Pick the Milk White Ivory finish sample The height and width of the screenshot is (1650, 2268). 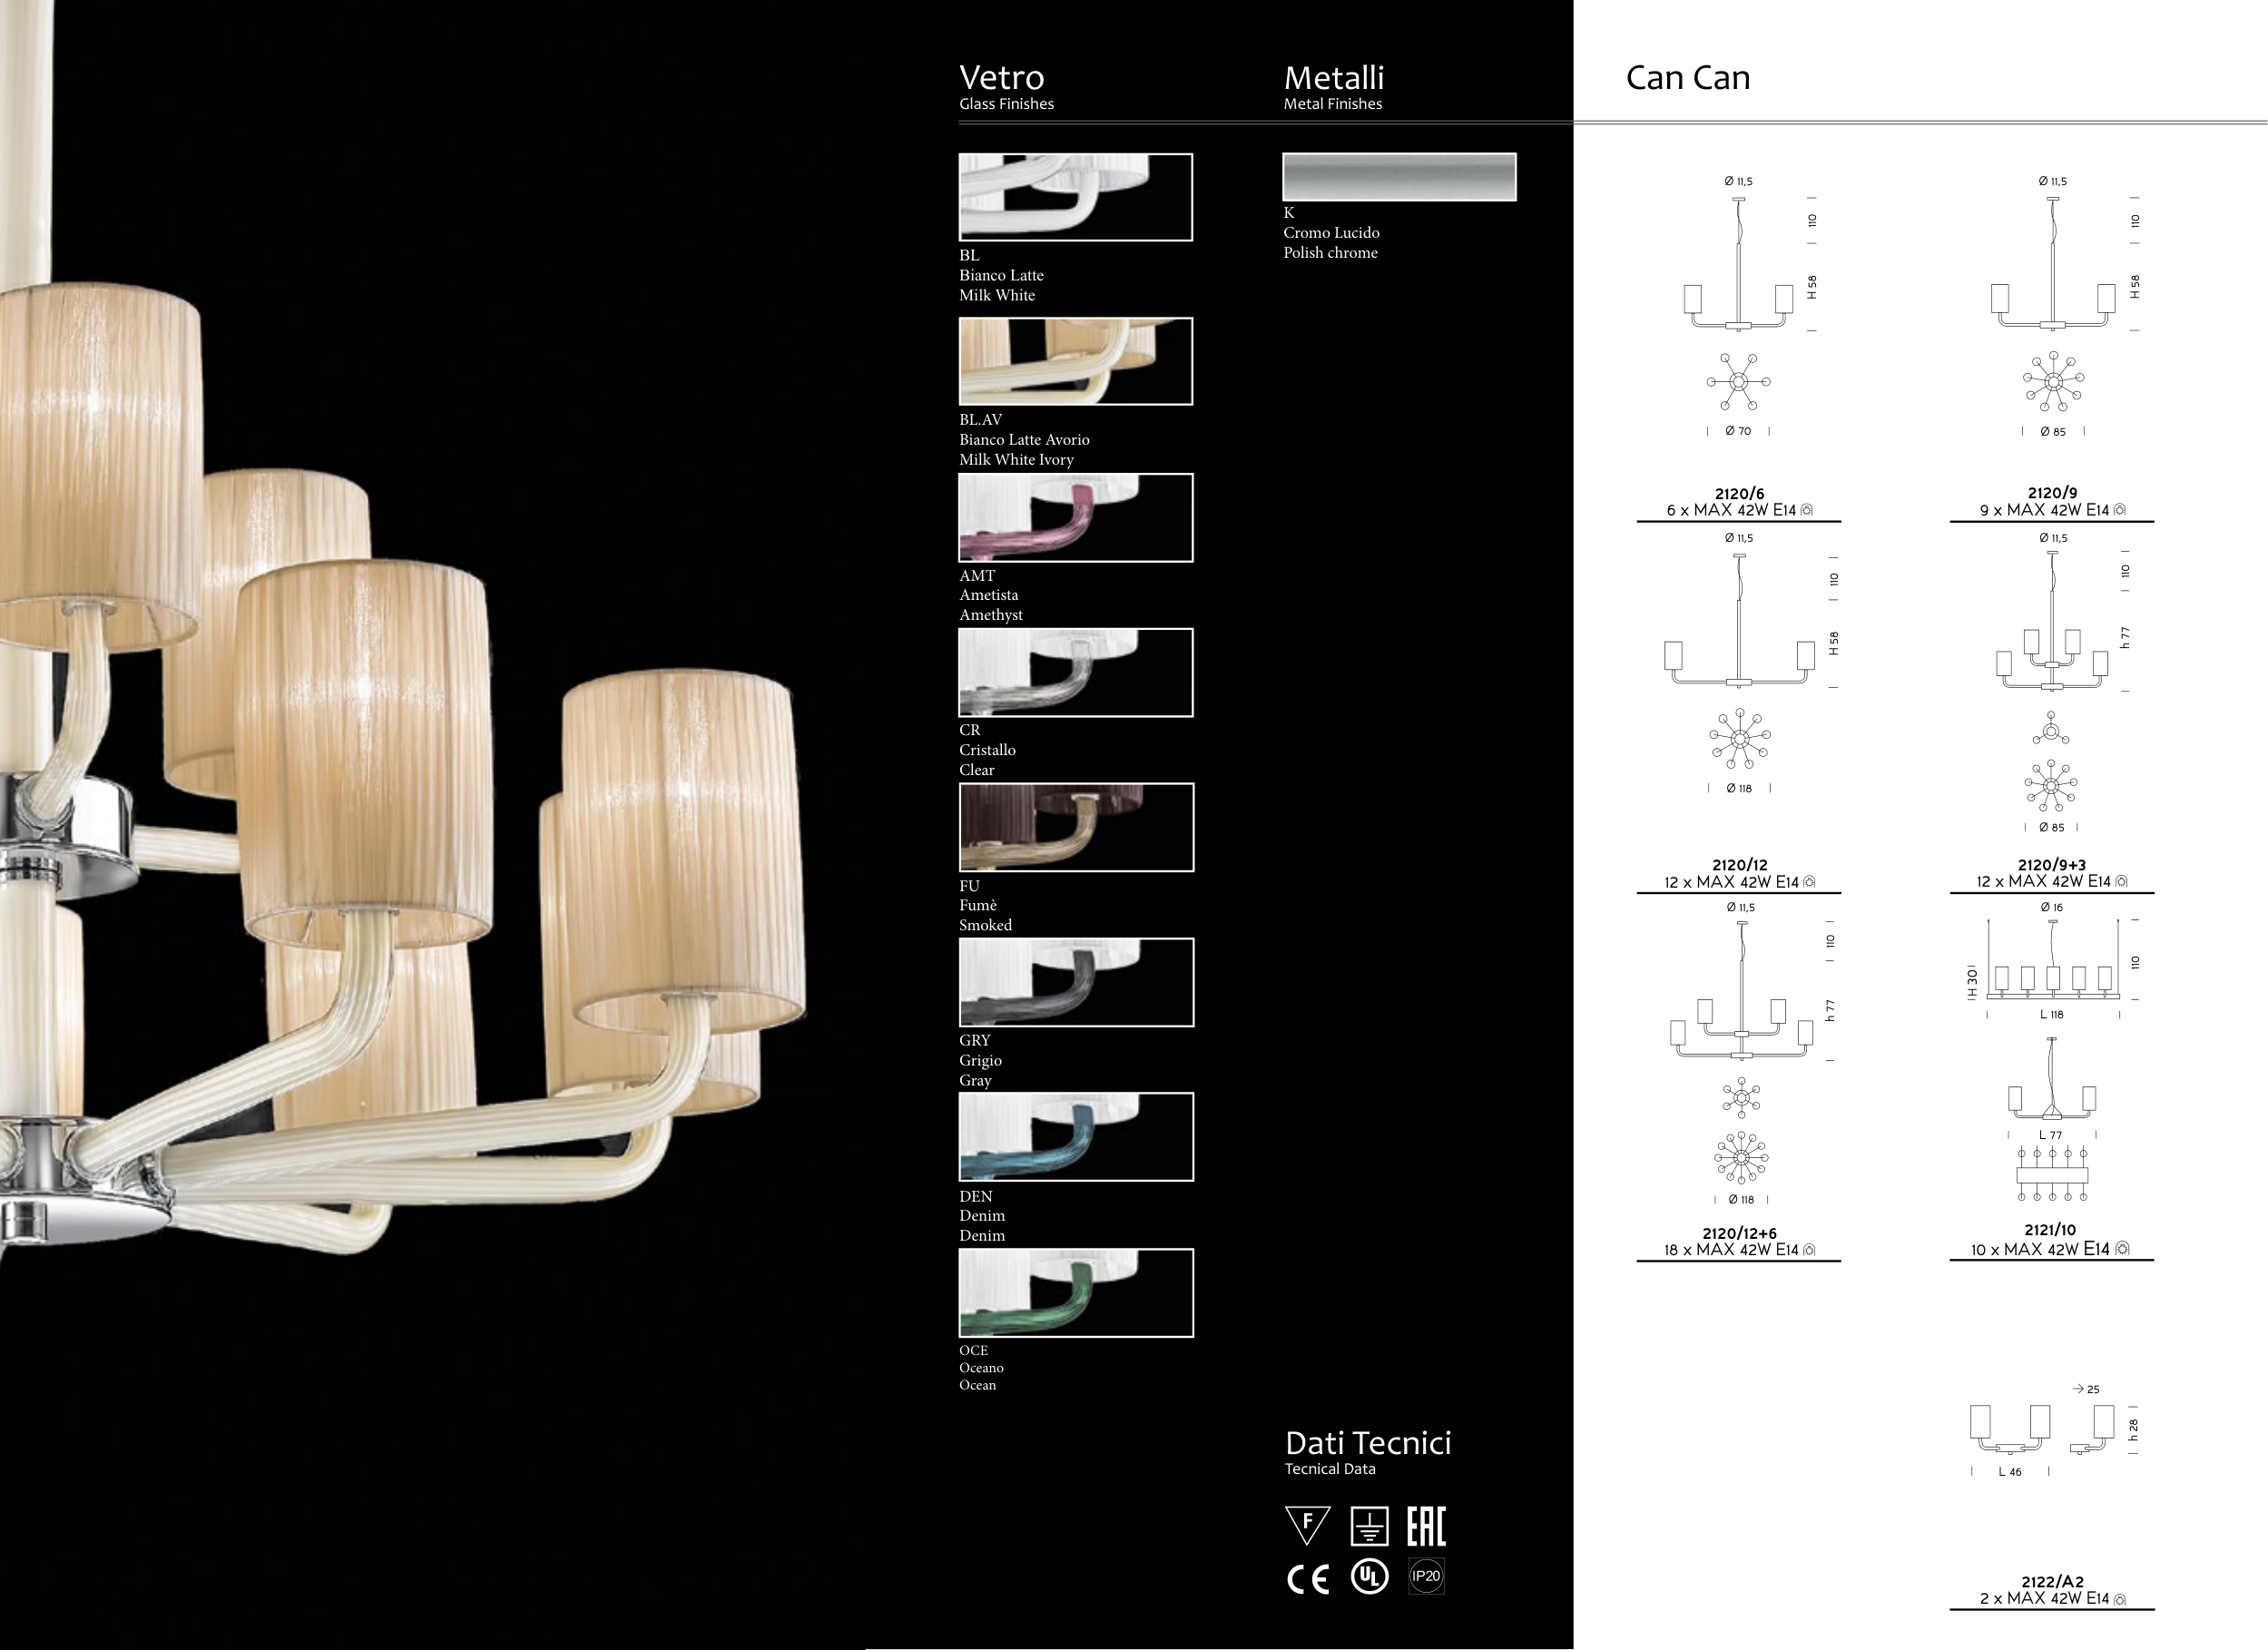point(1075,361)
